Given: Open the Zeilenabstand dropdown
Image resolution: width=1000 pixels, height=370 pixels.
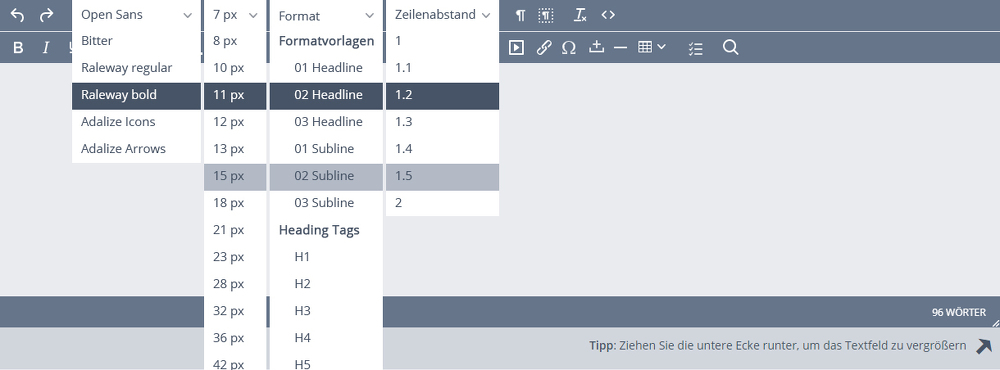Looking at the screenshot, I should point(443,15).
